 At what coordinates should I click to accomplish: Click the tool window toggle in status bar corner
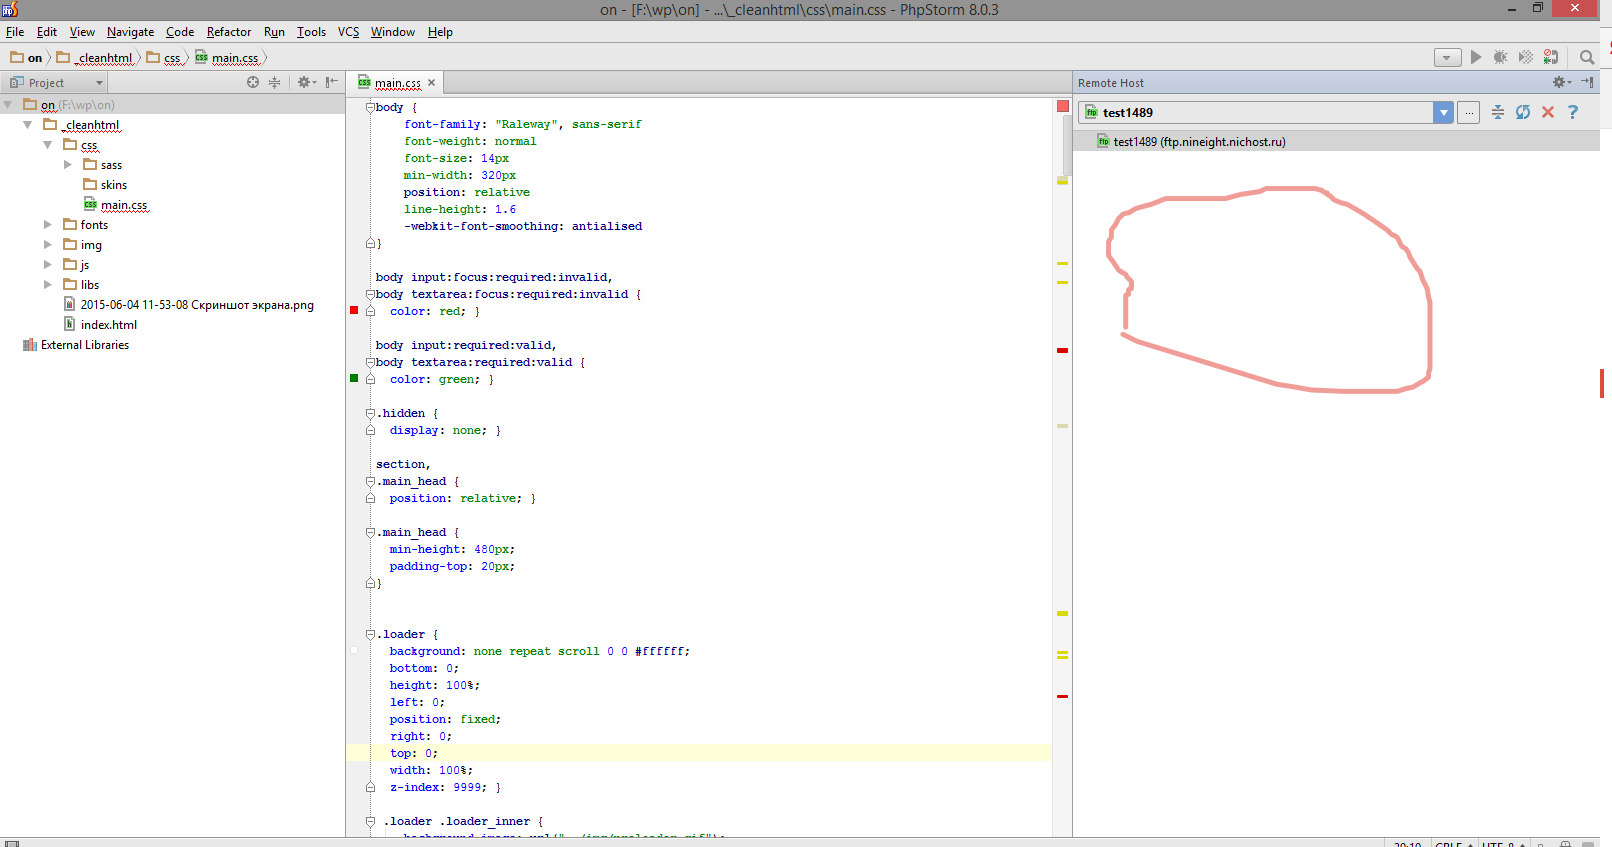pos(12,843)
